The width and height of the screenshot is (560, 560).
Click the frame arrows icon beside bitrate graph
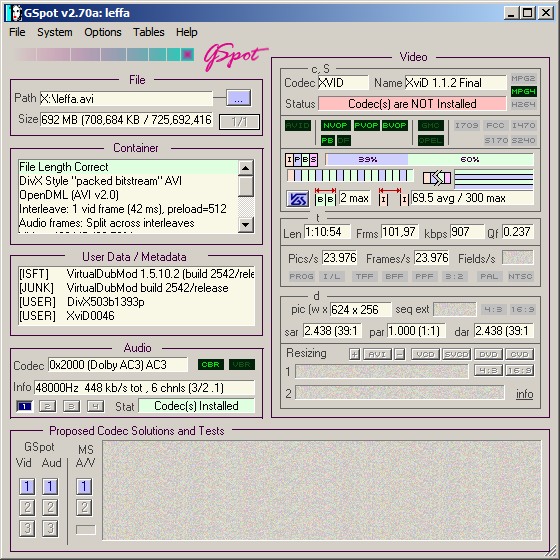coord(437,178)
